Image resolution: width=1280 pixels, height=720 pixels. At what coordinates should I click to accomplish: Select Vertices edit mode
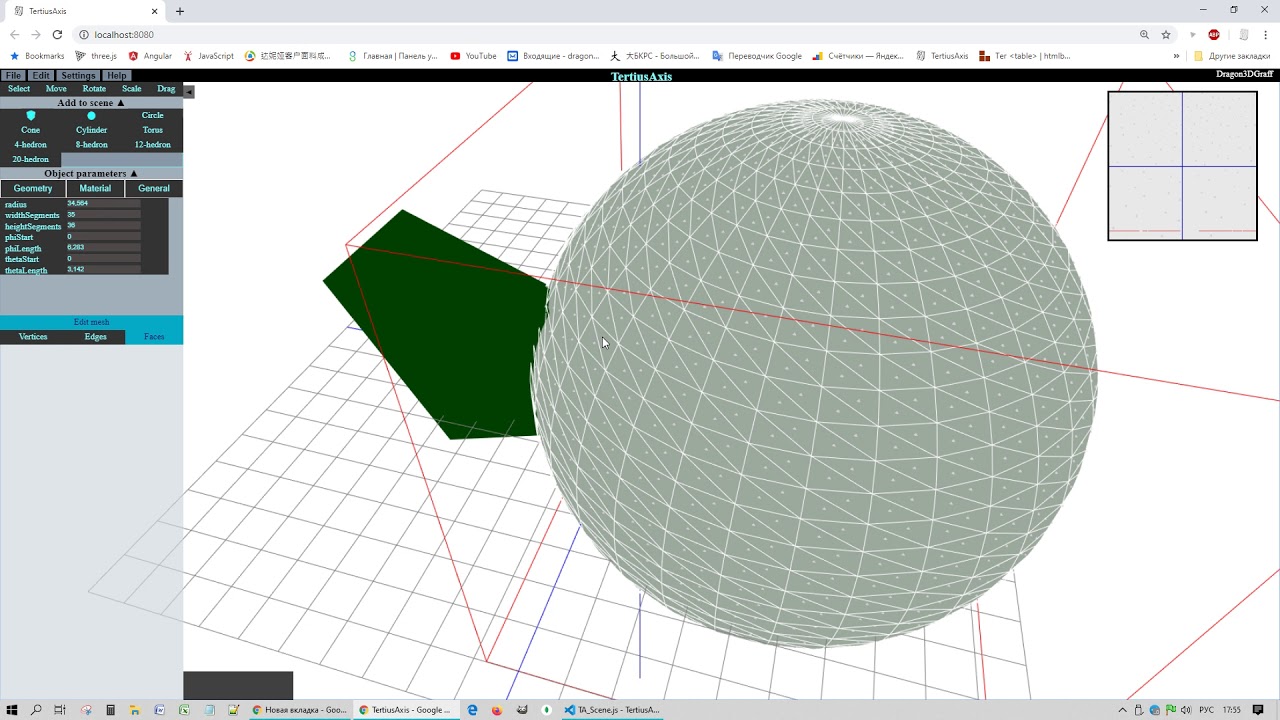click(x=33, y=337)
